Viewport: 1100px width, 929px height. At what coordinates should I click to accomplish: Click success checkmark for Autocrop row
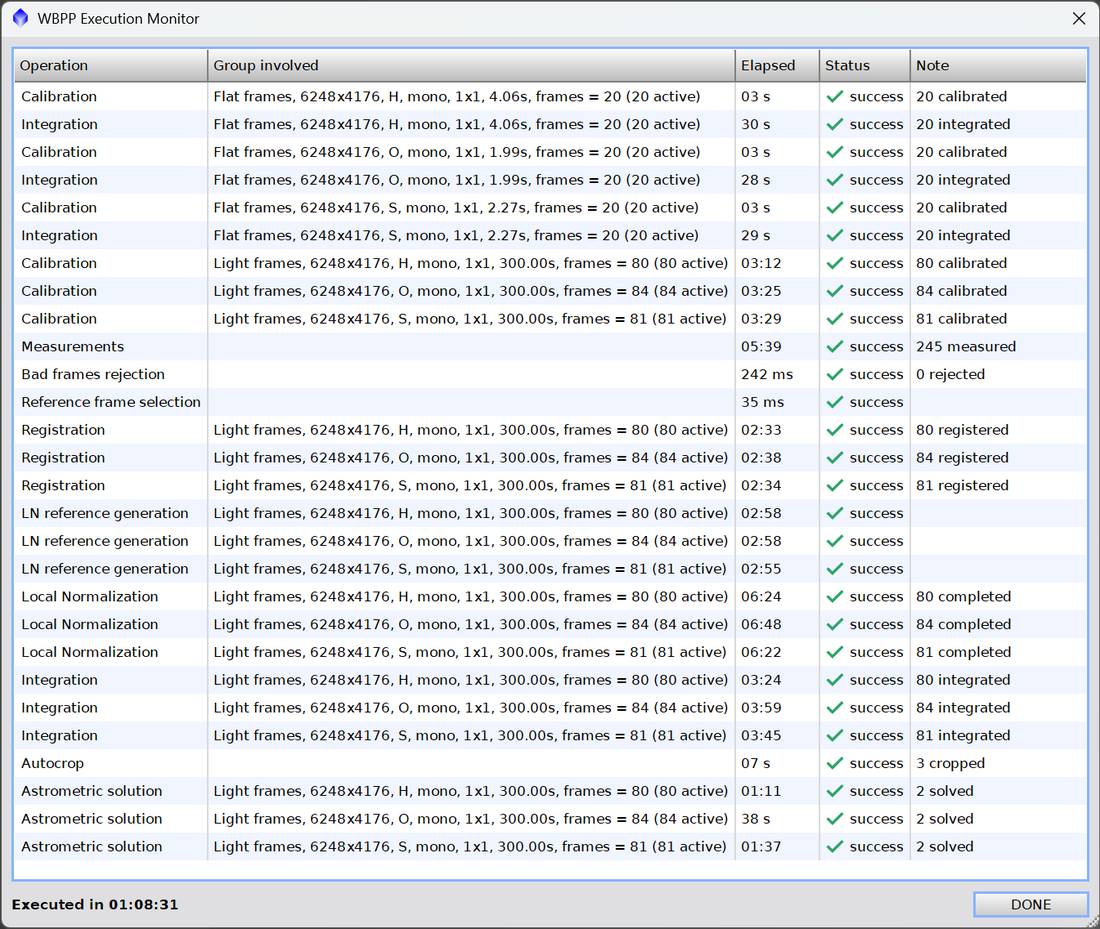tap(834, 763)
